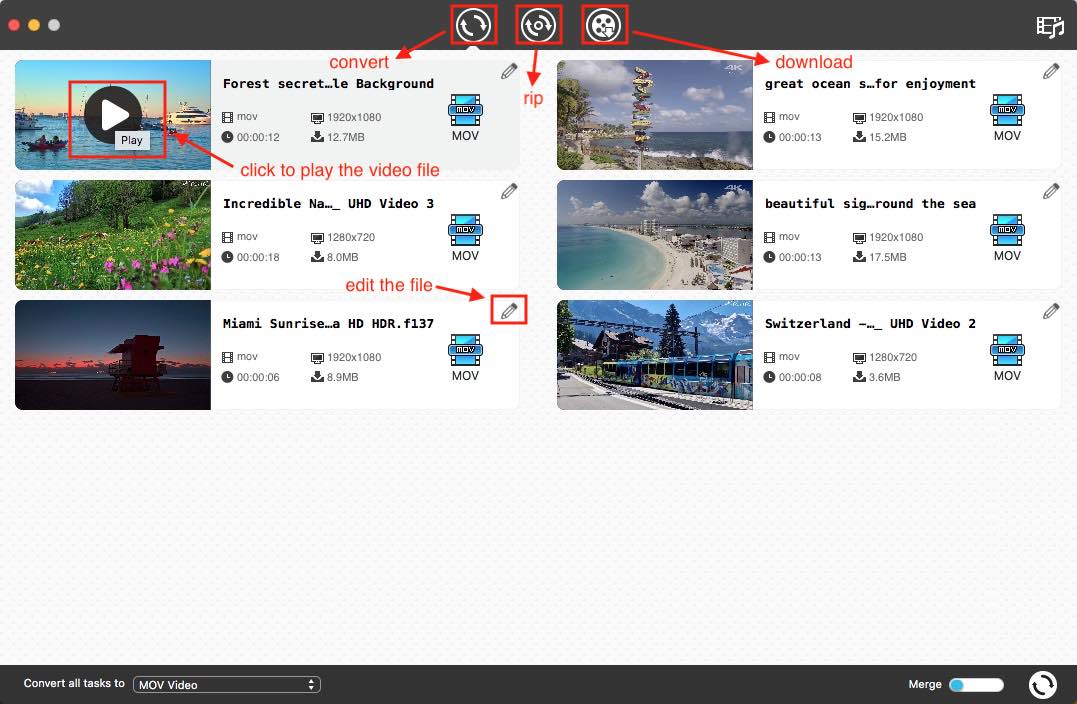Image resolution: width=1077 pixels, height=704 pixels.
Task: Play the Forest secret video
Action: pyautogui.click(x=112, y=114)
